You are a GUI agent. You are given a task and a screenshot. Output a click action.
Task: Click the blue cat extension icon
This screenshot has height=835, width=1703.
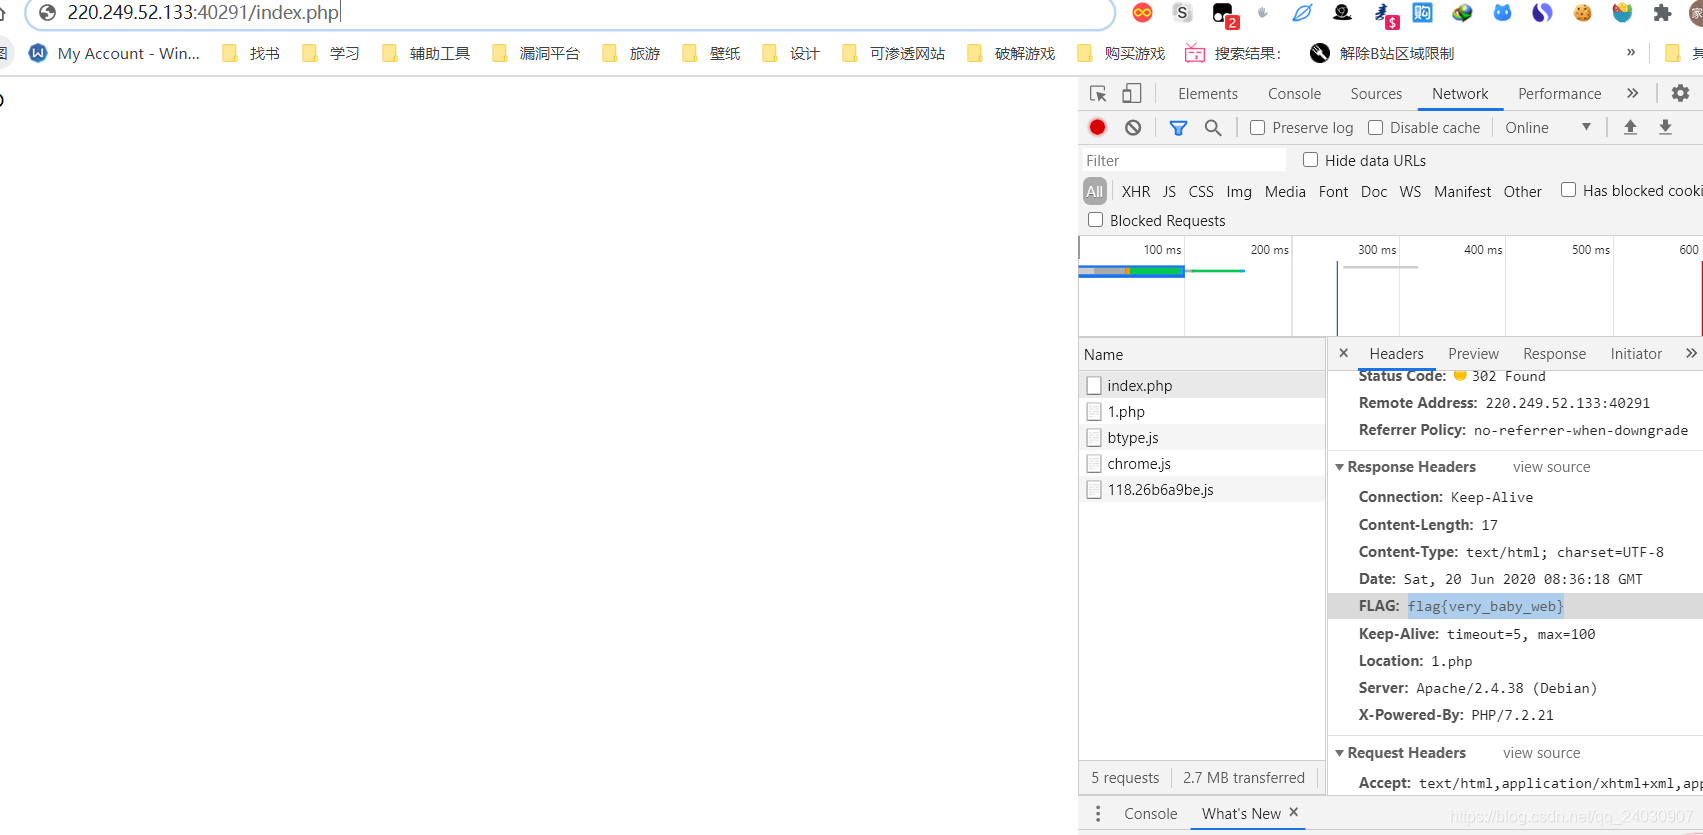[x=1502, y=12]
